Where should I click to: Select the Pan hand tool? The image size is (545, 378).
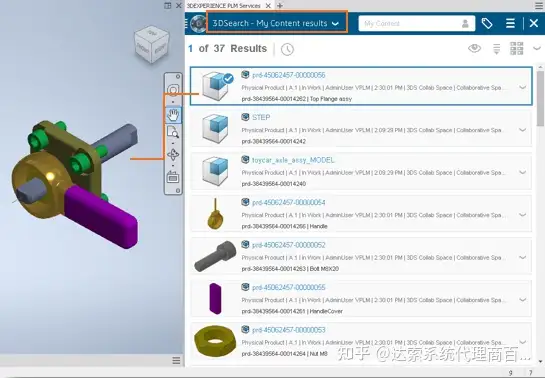click(x=173, y=114)
